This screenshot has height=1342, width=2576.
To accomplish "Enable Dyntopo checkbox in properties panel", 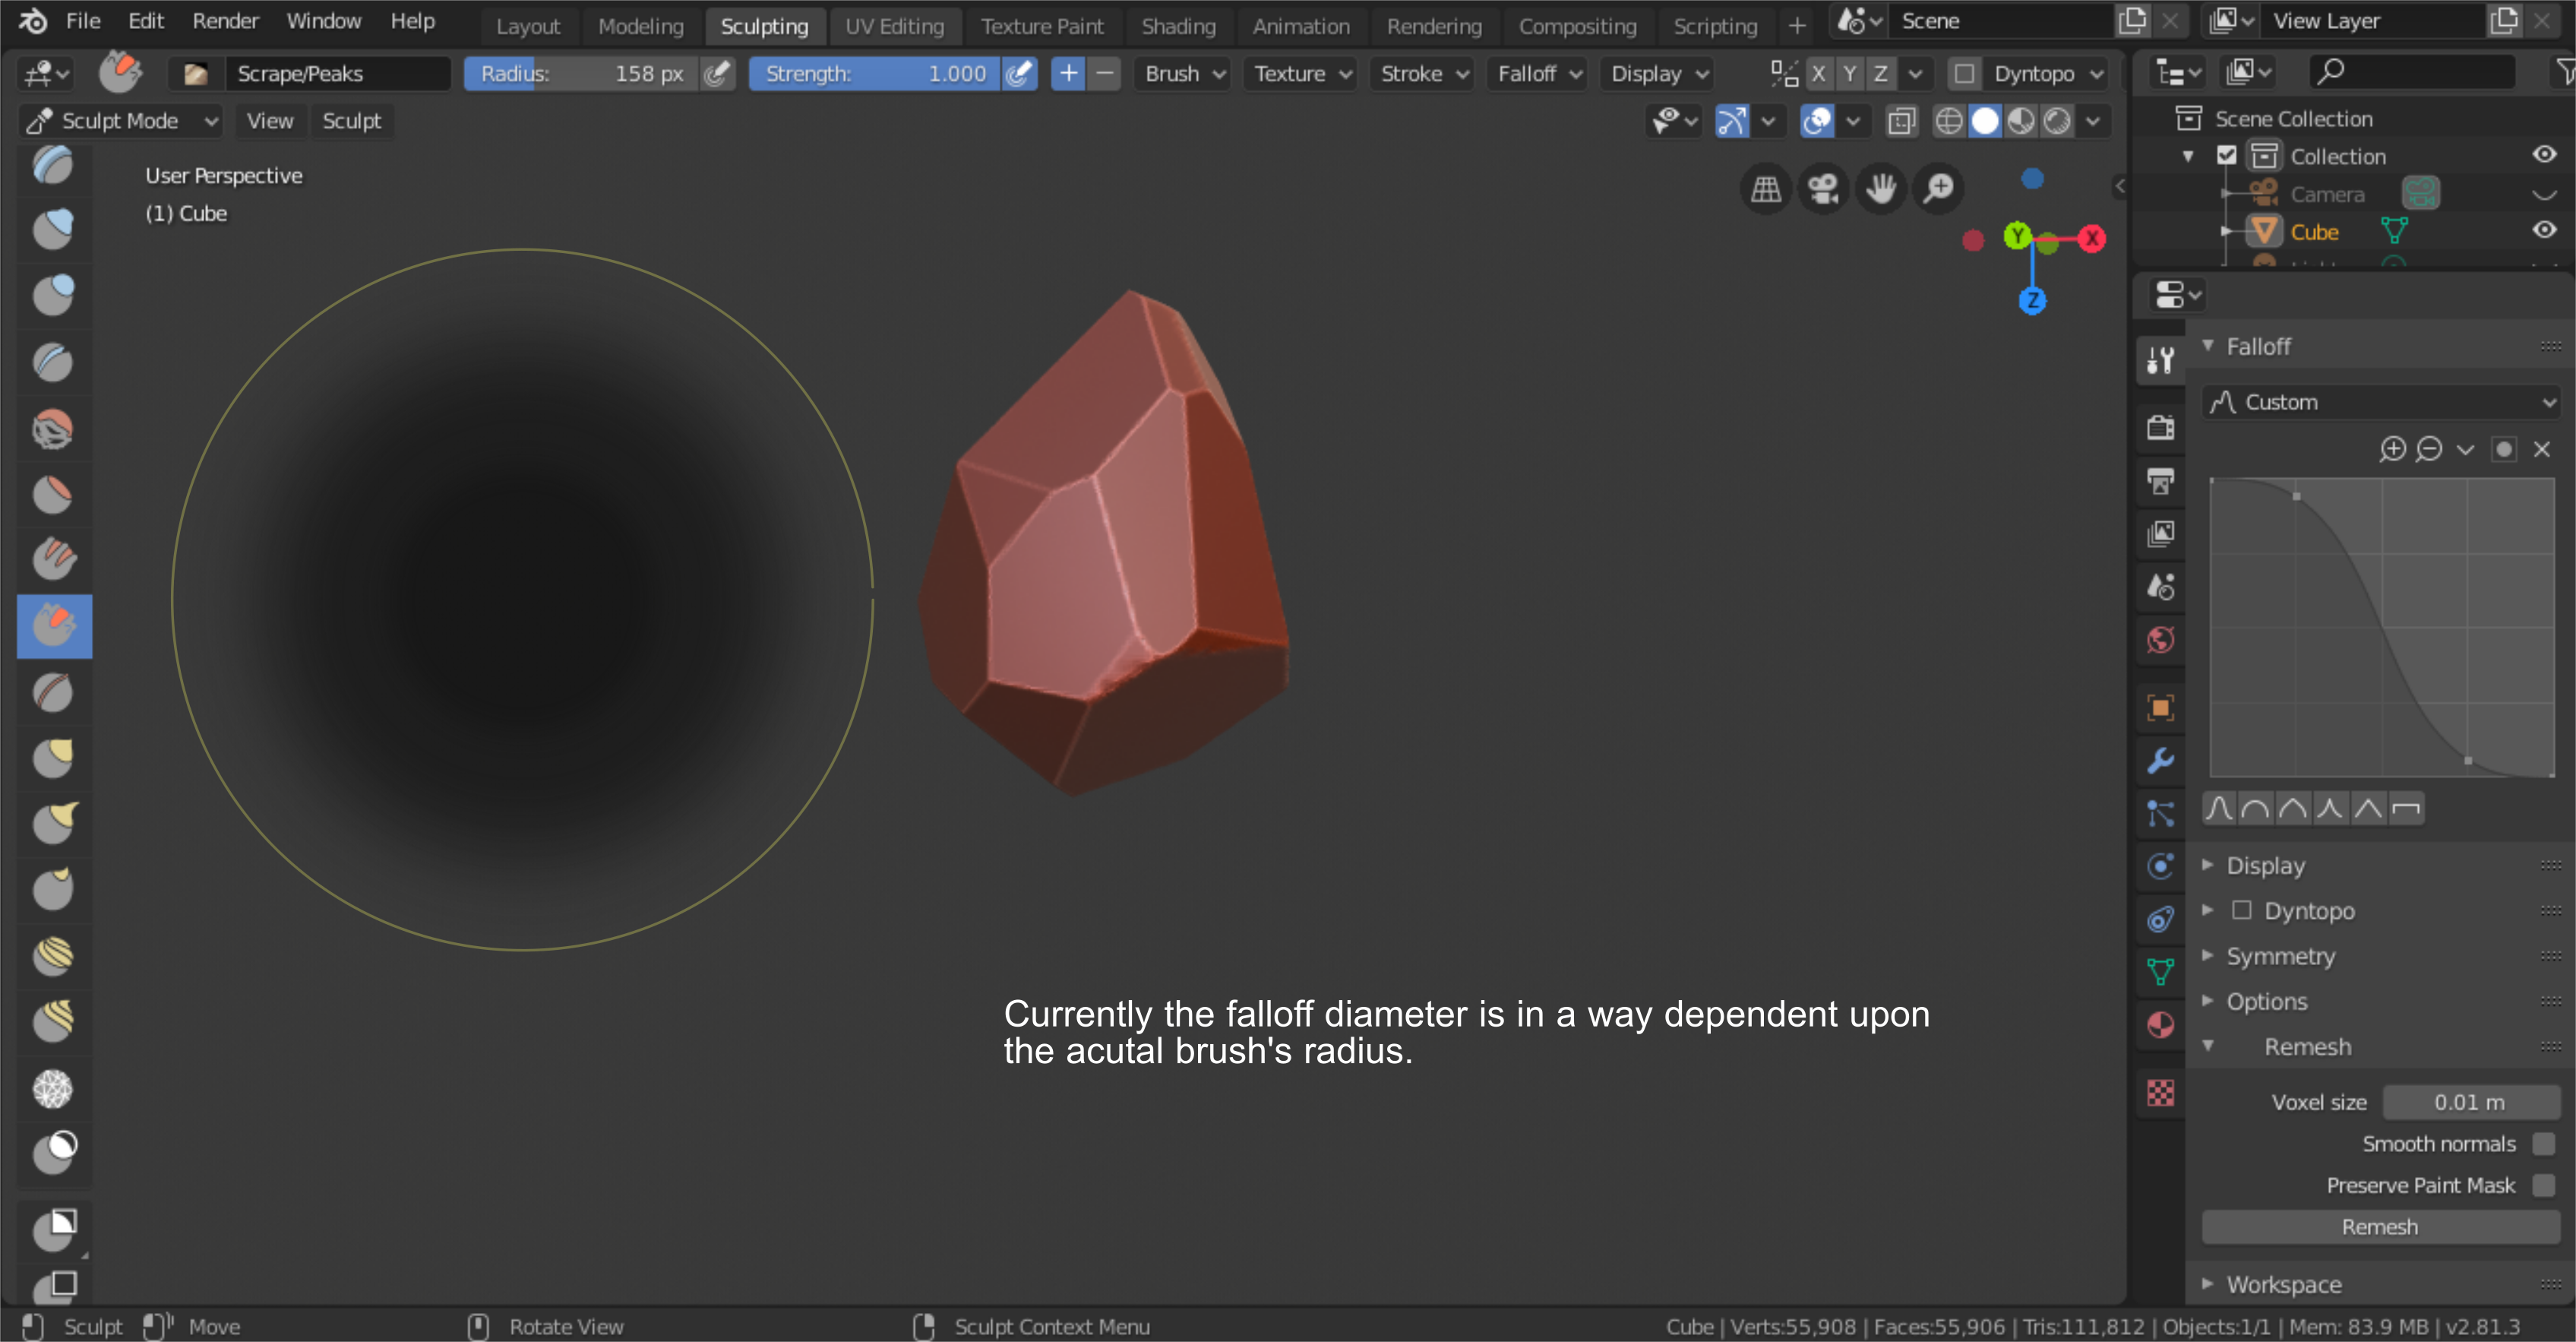I will click(2242, 910).
